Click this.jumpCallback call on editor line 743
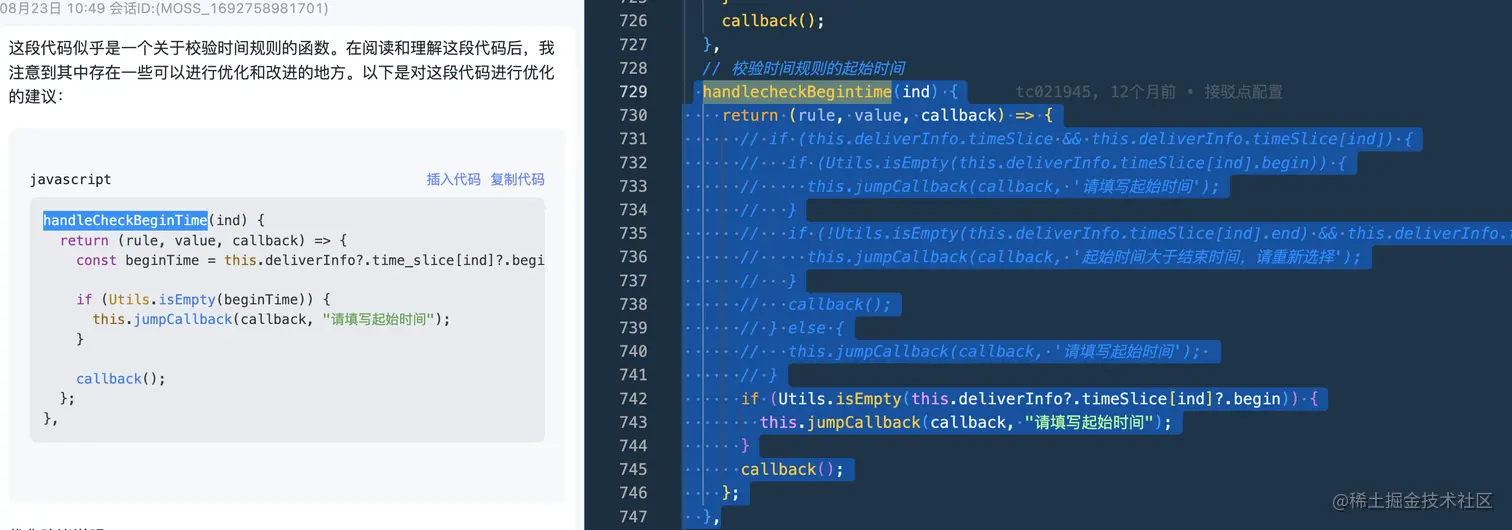 click(965, 423)
